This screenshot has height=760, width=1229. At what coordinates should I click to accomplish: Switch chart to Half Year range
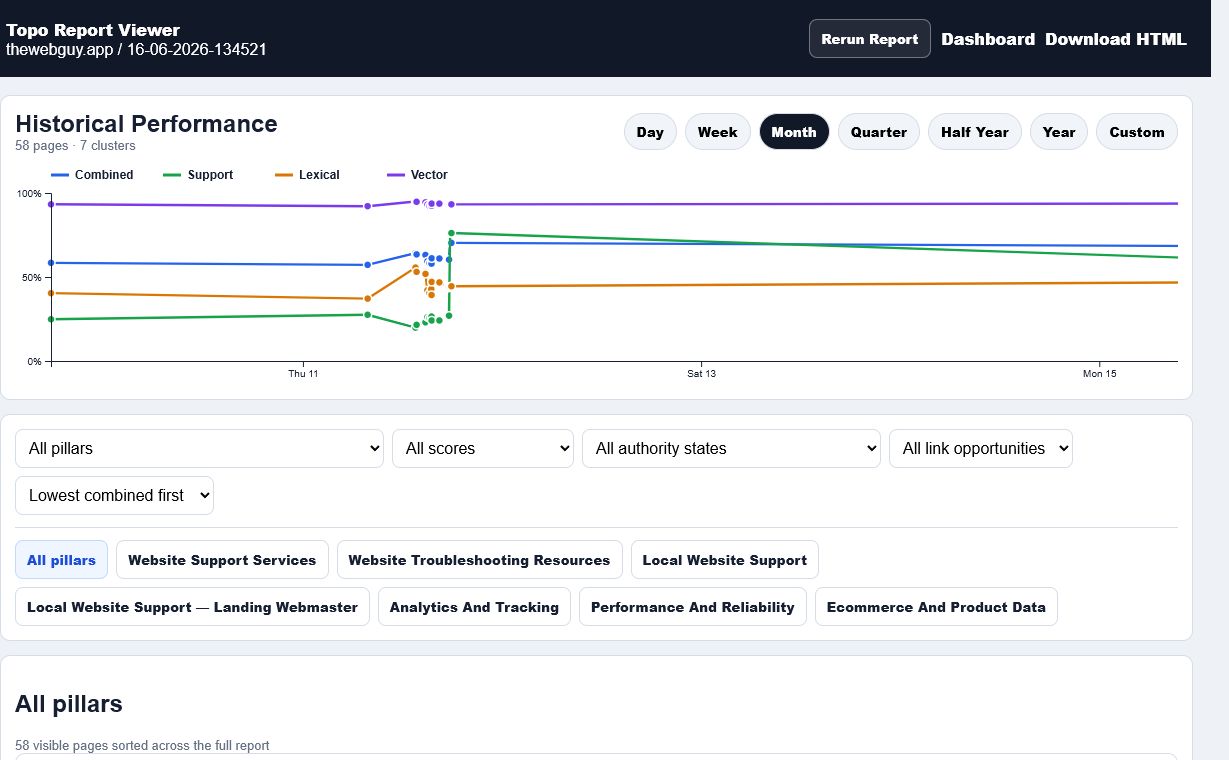tap(975, 132)
